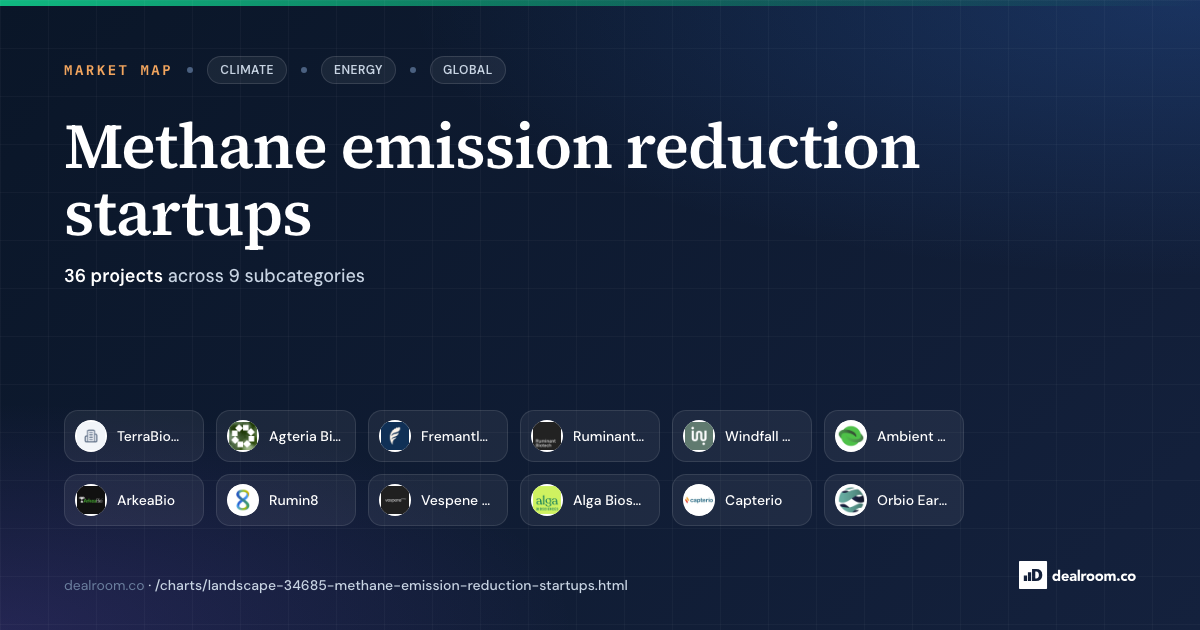Open the Ambient … card name

point(911,436)
